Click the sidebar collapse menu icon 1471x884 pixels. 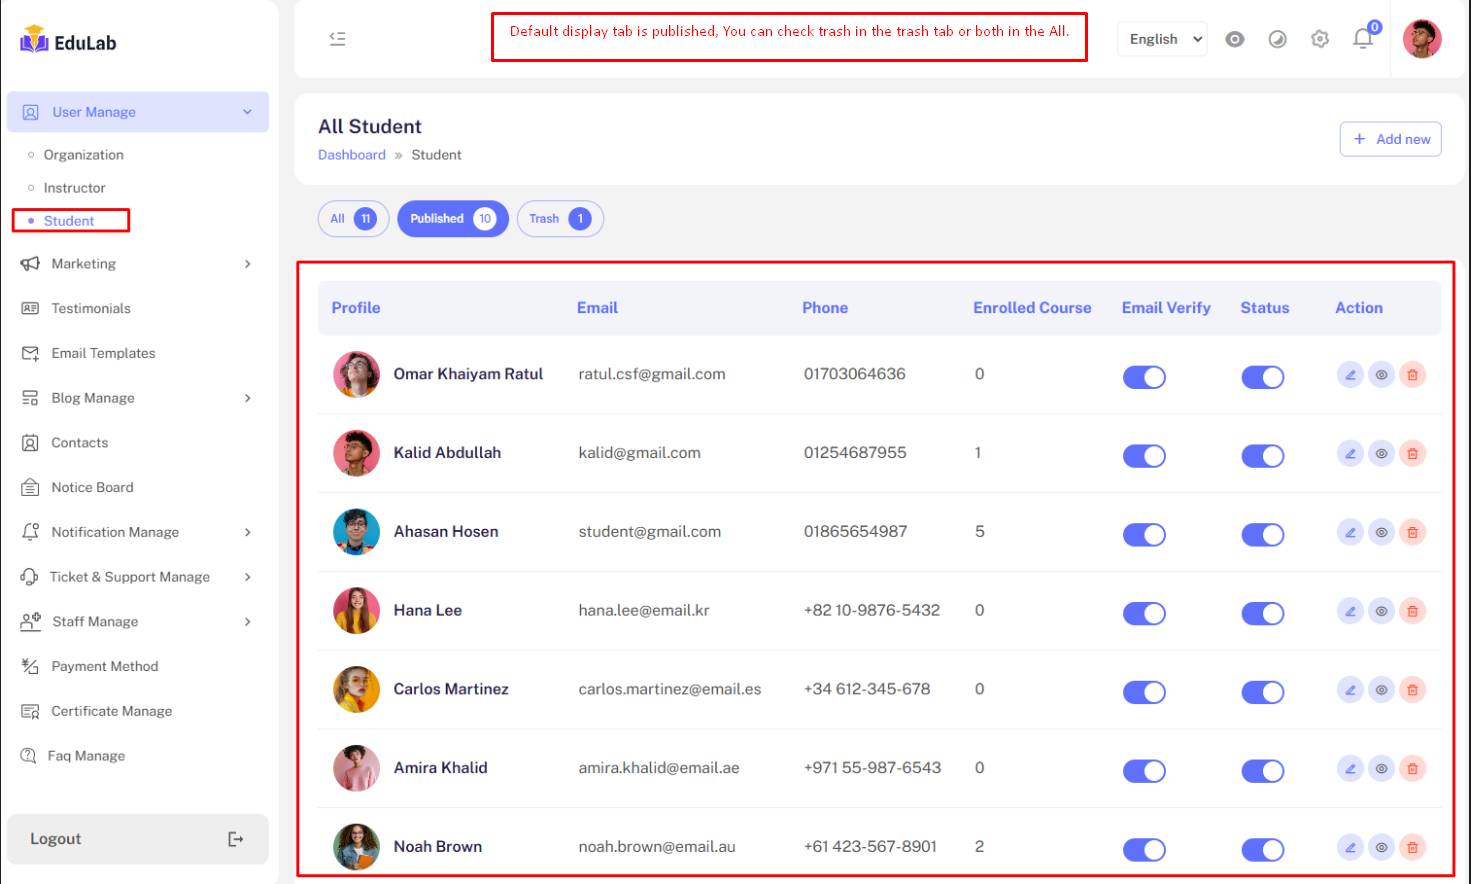(x=337, y=39)
